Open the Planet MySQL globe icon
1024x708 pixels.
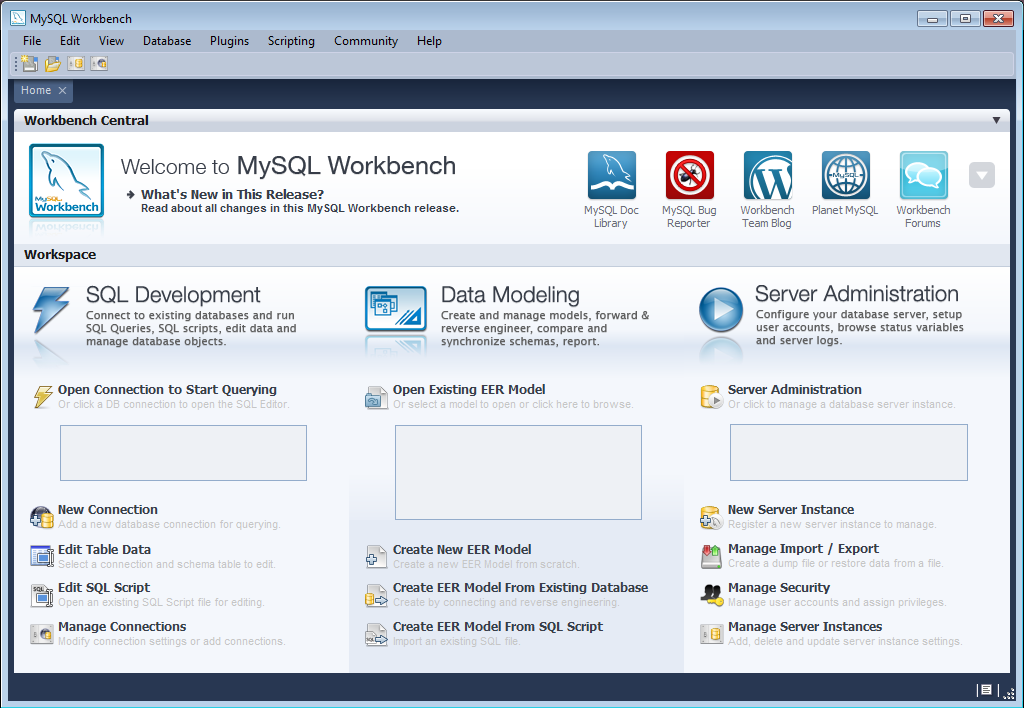coord(846,175)
